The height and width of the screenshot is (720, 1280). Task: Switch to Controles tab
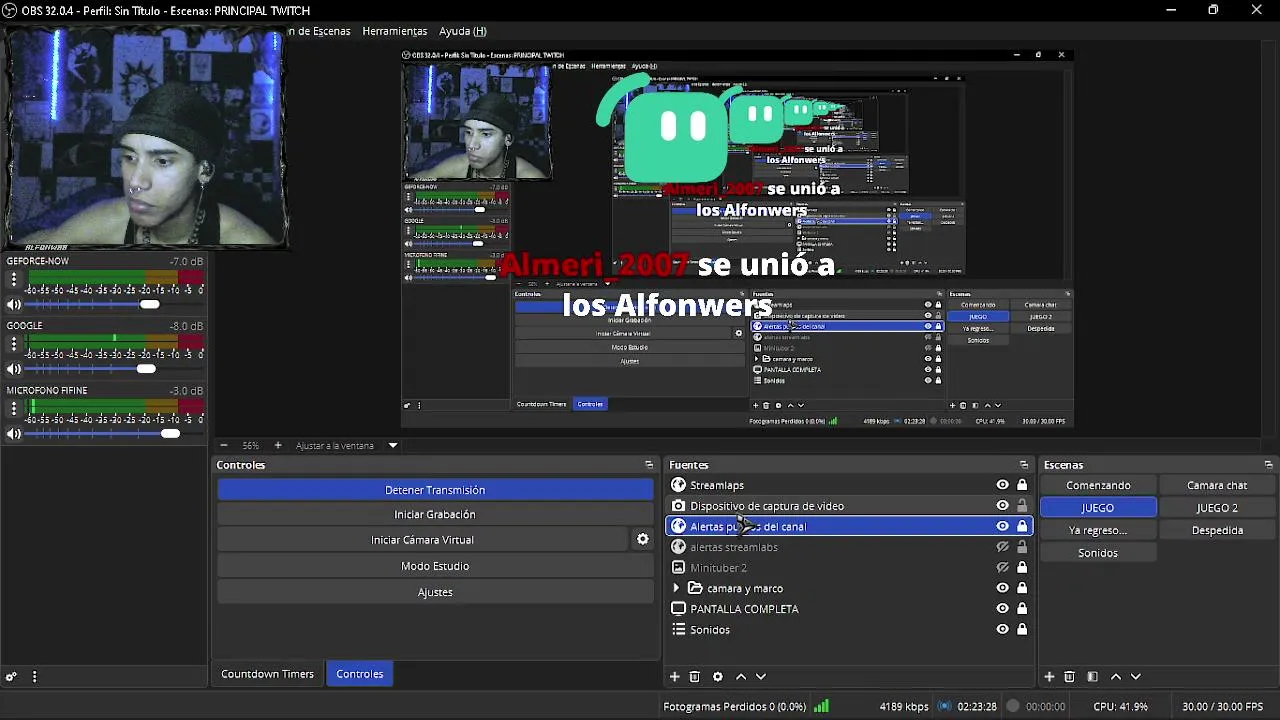click(x=360, y=674)
